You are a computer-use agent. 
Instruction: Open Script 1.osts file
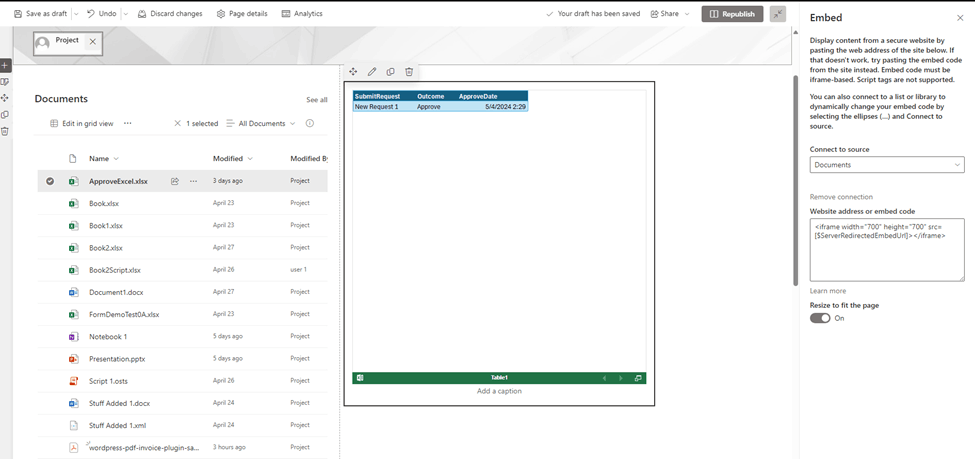[x=109, y=381]
